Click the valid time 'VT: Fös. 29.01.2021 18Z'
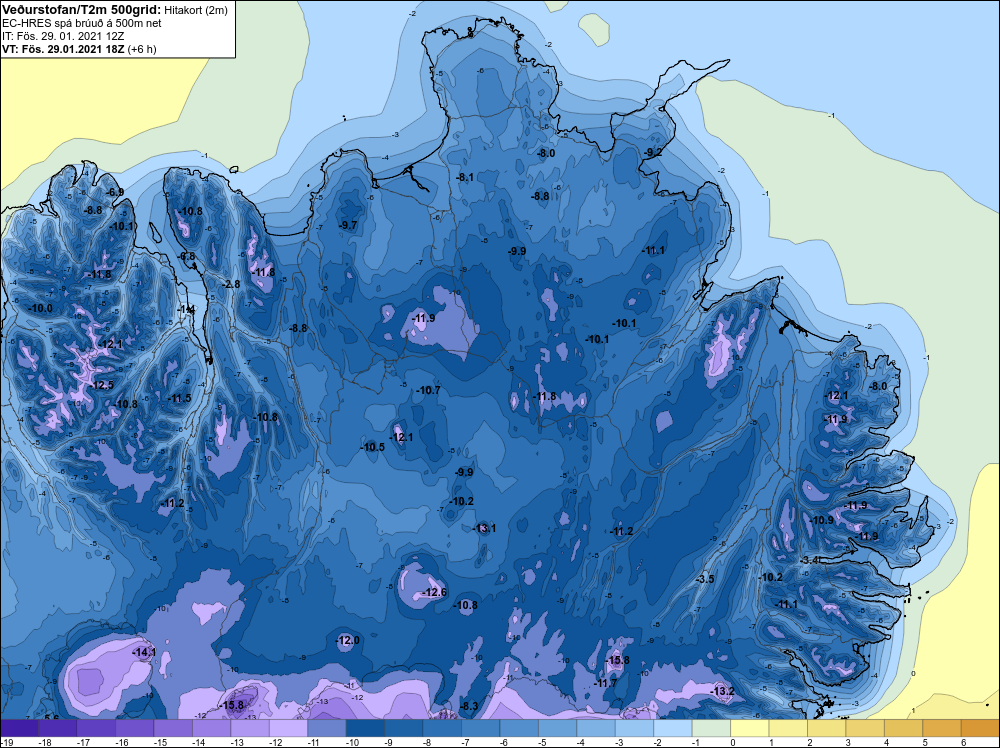This screenshot has height=748, width=1000. tap(63, 48)
